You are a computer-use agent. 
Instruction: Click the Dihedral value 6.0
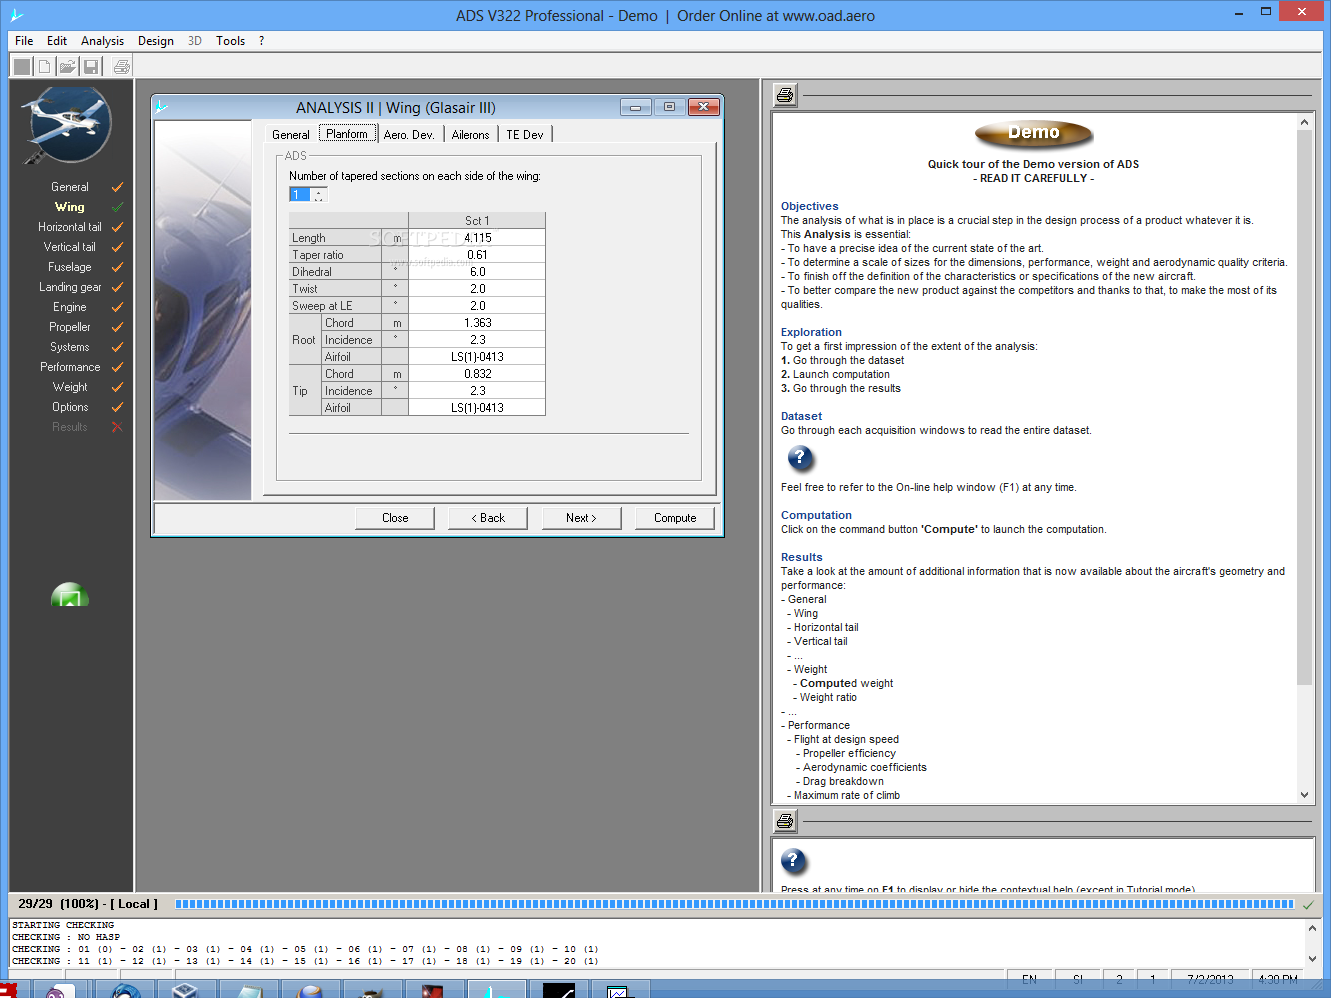477,272
